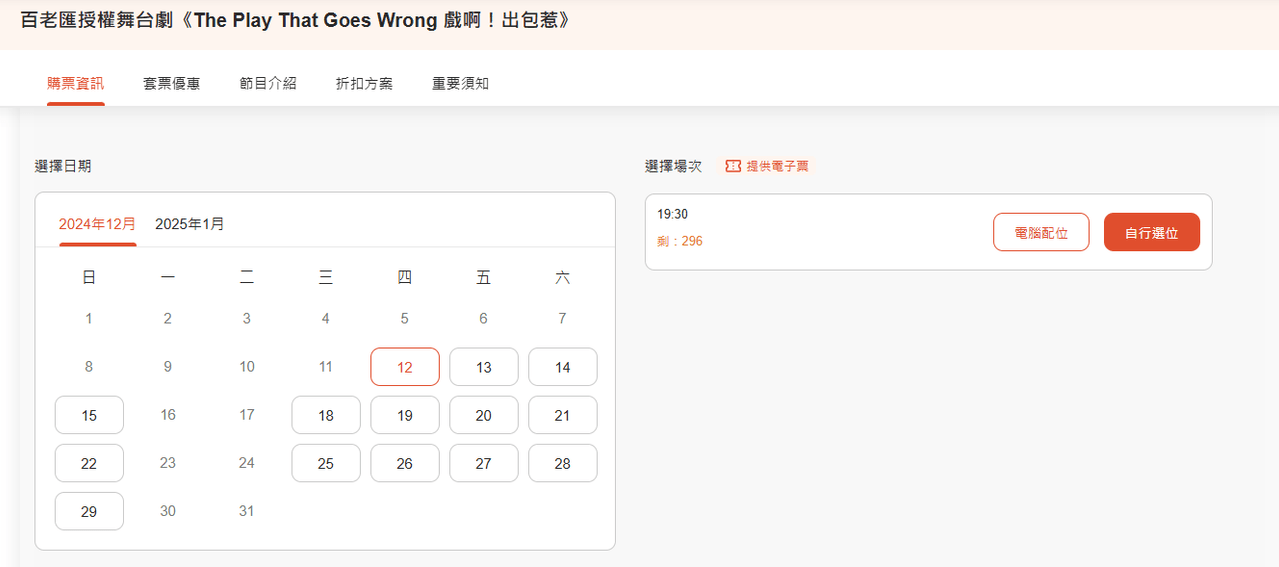Go to the 重要須知 tab
Viewport: 1279px width, 567px height.
pos(460,84)
